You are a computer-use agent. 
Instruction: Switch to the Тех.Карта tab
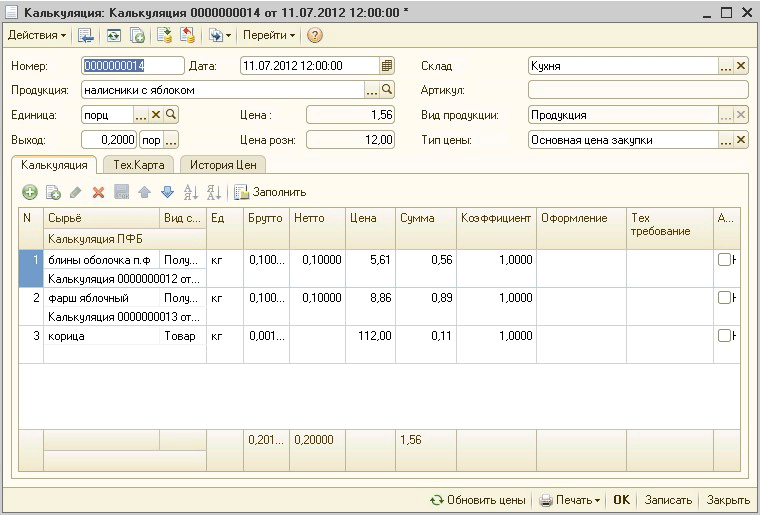click(137, 164)
